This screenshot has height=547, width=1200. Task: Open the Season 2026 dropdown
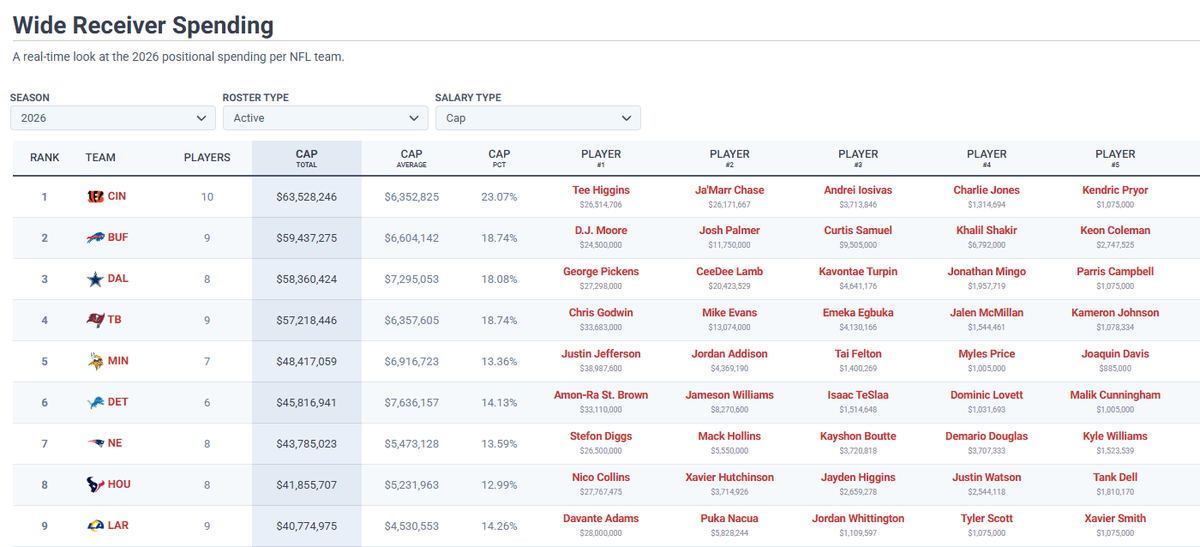[113, 118]
